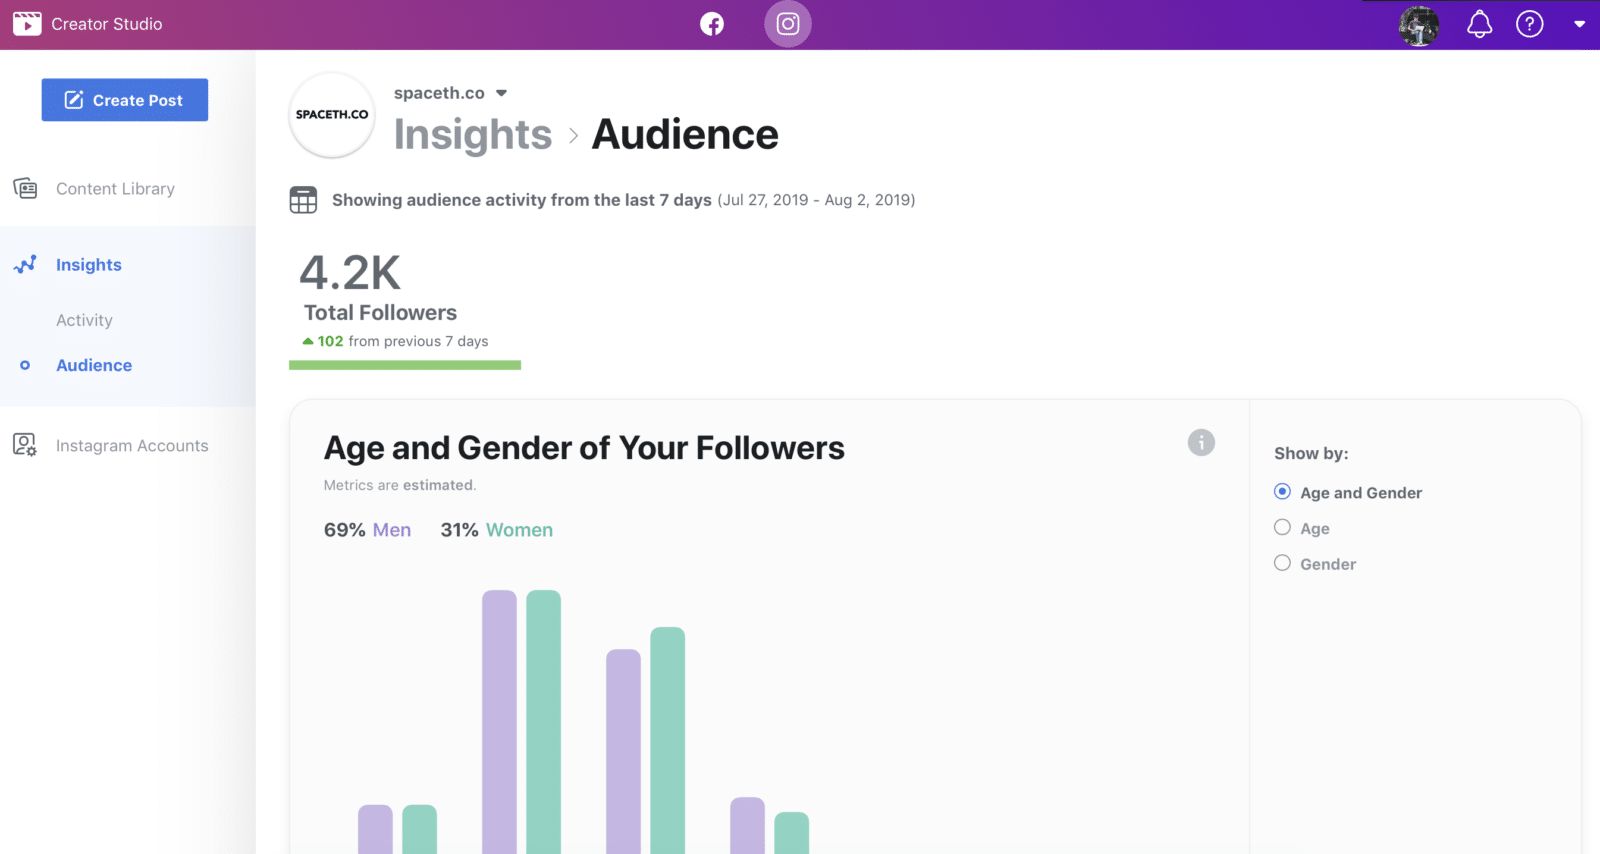Screen dimensions: 1600x854
Task: Click the Creator Studio logo icon
Action: click(27, 24)
